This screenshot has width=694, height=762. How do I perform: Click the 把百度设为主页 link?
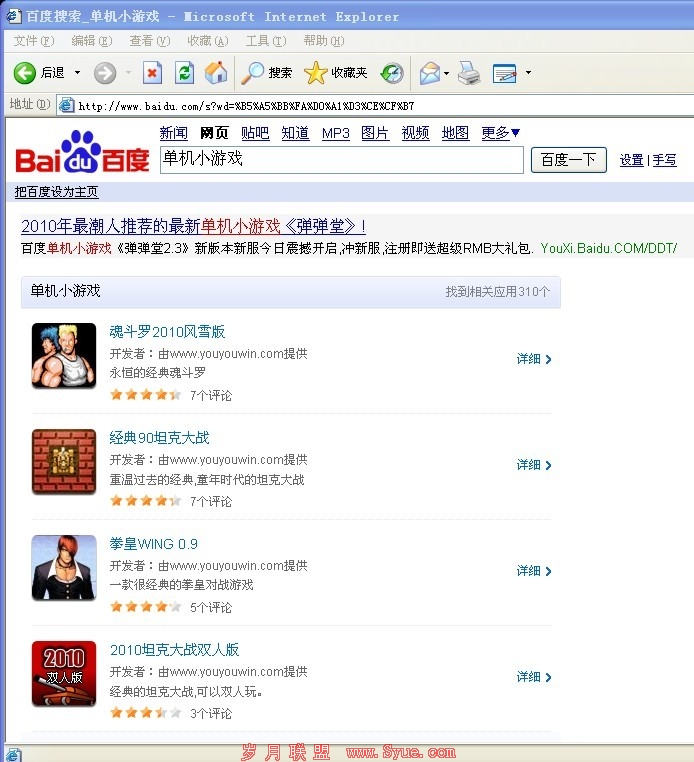pos(56,192)
